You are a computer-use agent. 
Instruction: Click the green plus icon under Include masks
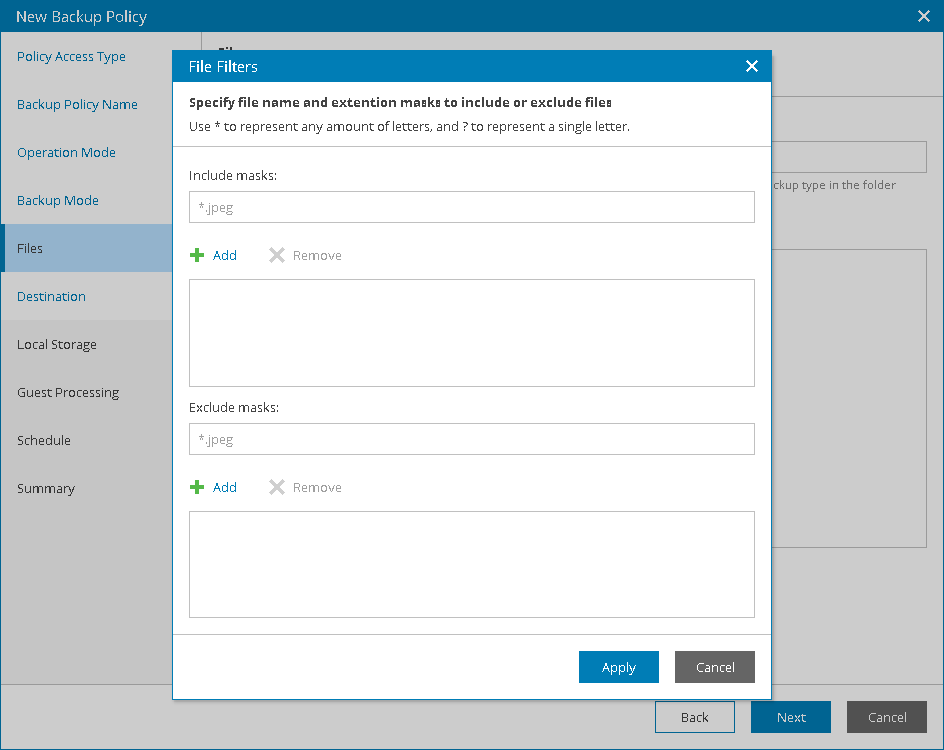coord(197,255)
